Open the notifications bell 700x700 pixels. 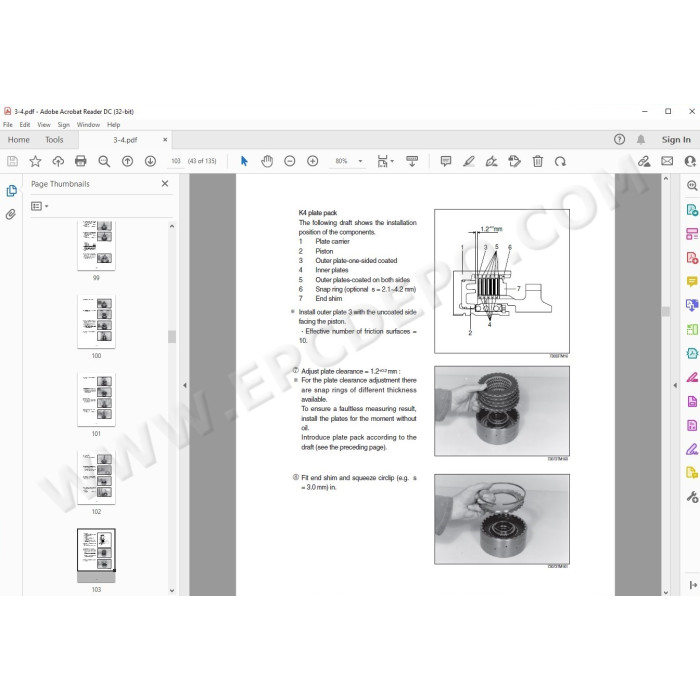point(641,140)
